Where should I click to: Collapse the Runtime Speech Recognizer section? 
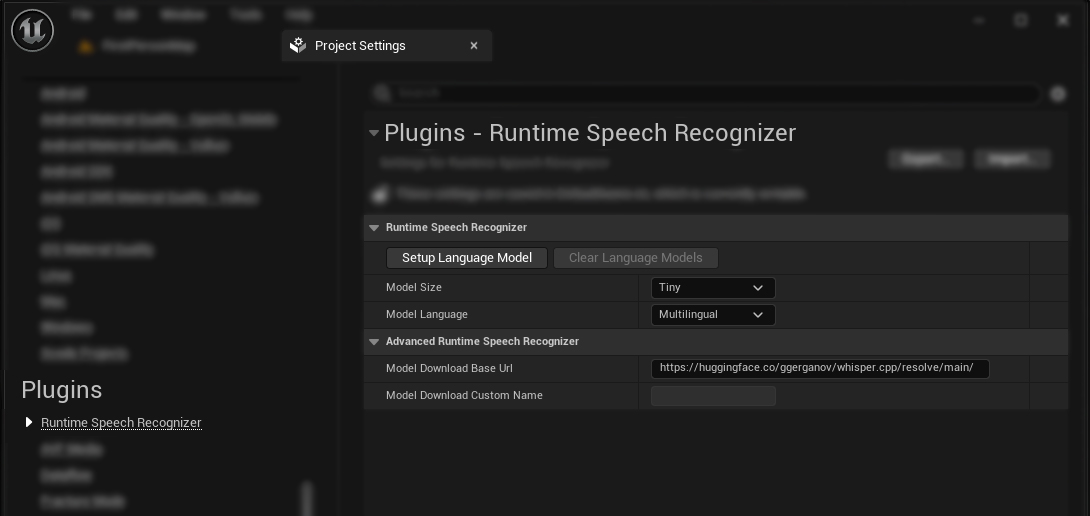tap(374, 228)
